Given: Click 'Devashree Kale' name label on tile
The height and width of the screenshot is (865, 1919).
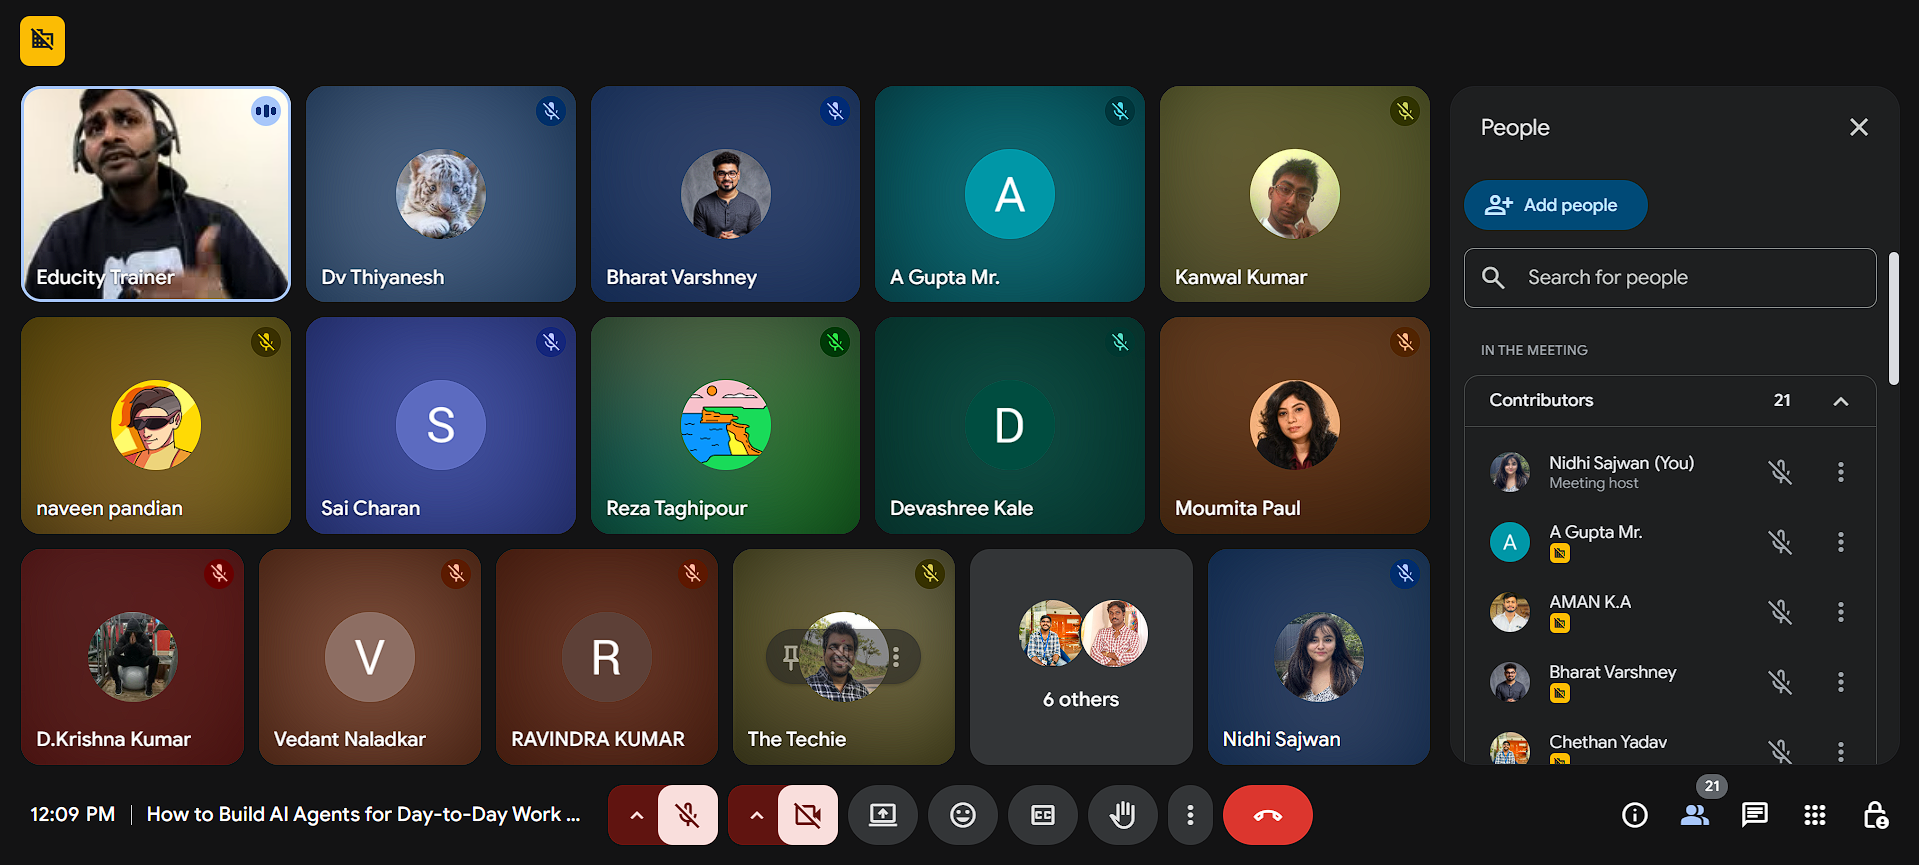Looking at the screenshot, I should [961, 508].
